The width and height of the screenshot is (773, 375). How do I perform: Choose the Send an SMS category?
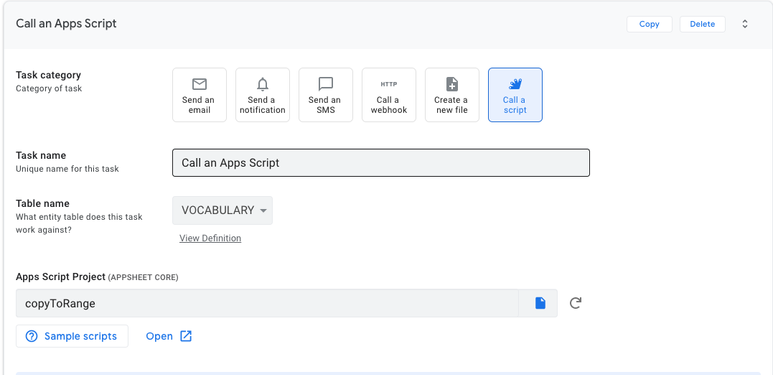pyautogui.click(x=325, y=95)
